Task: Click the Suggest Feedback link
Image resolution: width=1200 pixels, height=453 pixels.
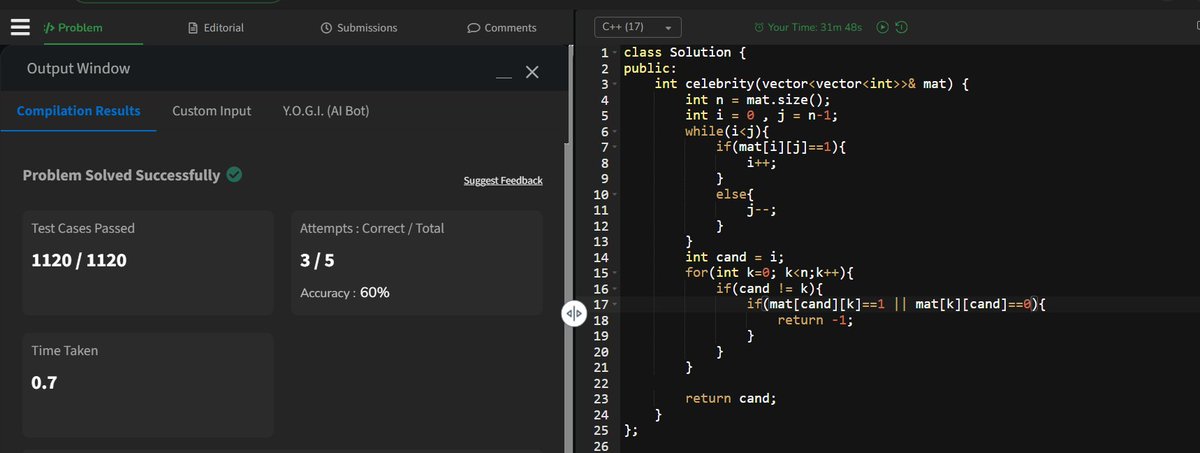Action: [x=503, y=180]
